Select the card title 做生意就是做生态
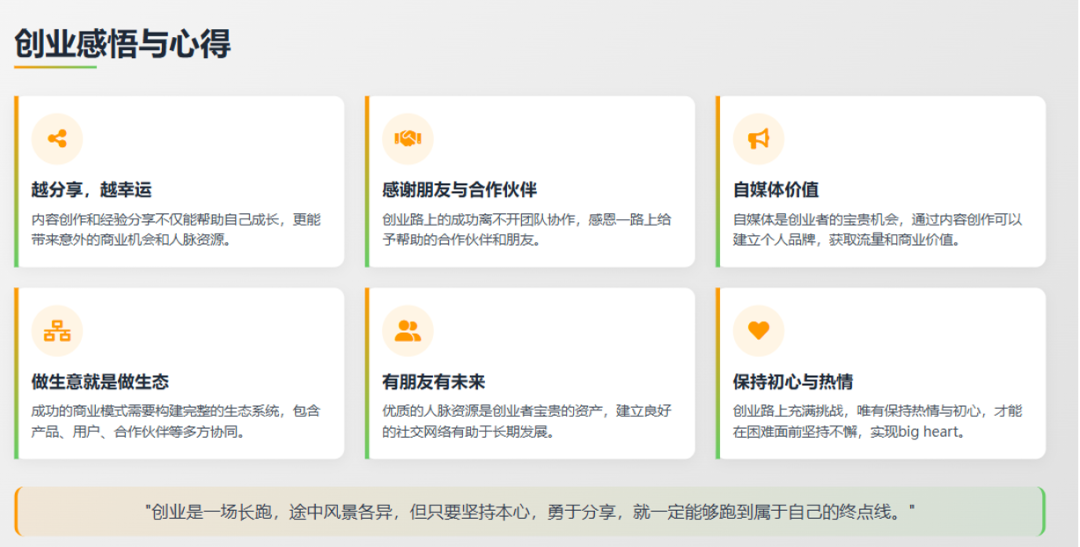The height and width of the screenshot is (547, 1080). pyautogui.click(x=100, y=382)
